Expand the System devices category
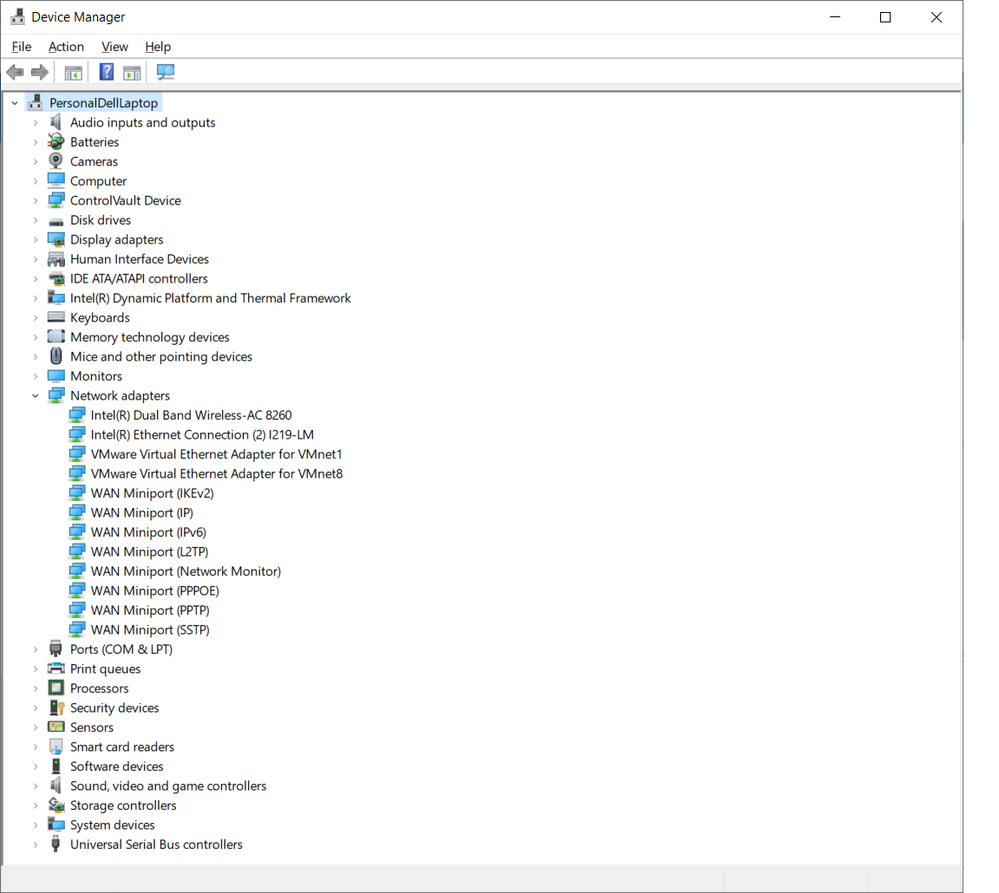This screenshot has height=893, width=999. (x=36, y=825)
